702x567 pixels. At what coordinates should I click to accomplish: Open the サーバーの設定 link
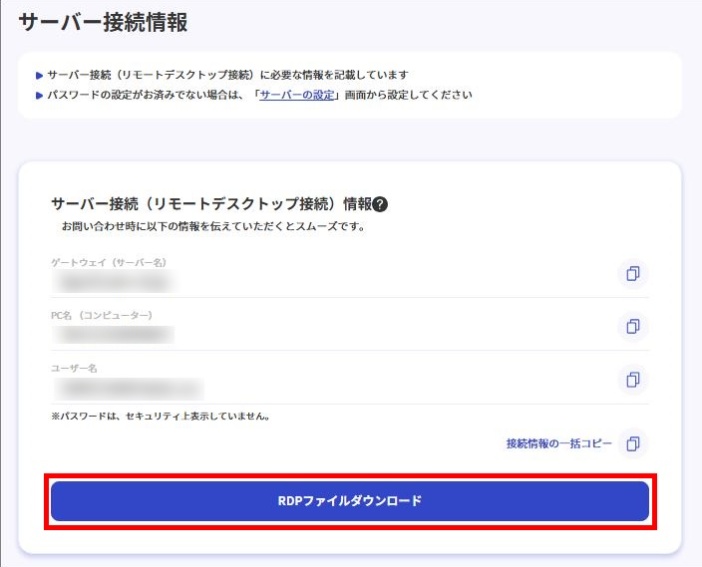pos(297,95)
